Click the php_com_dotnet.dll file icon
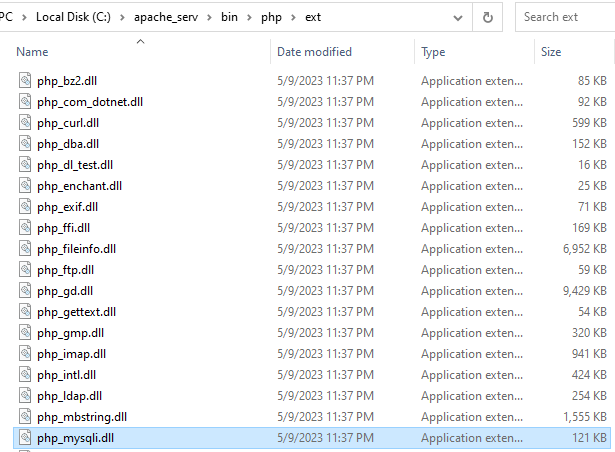The image size is (615, 452). 25,101
